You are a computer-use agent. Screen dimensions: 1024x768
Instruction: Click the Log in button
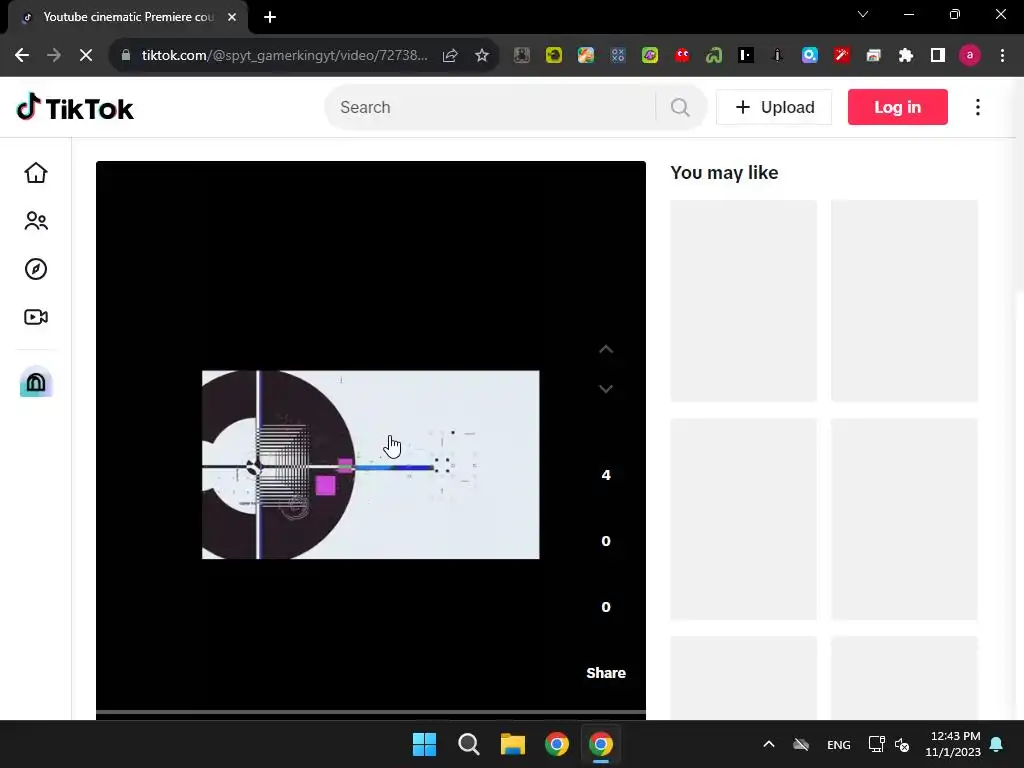pos(897,107)
